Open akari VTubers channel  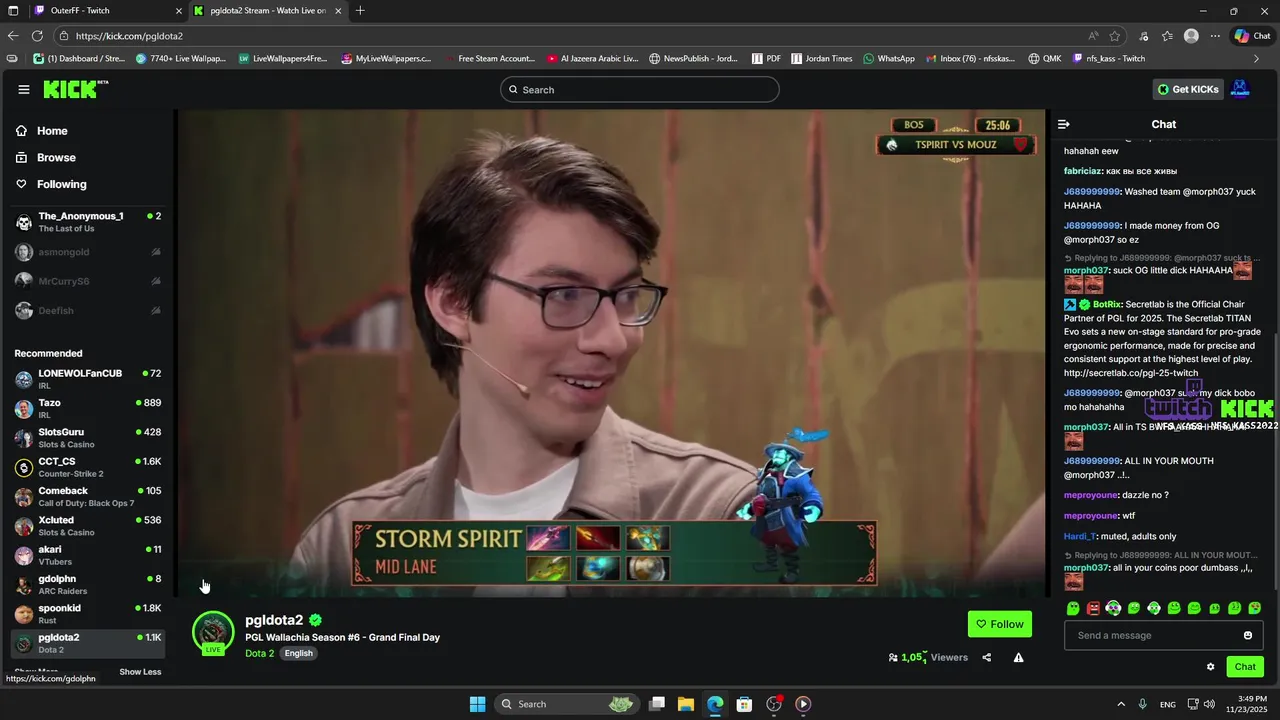point(88,555)
